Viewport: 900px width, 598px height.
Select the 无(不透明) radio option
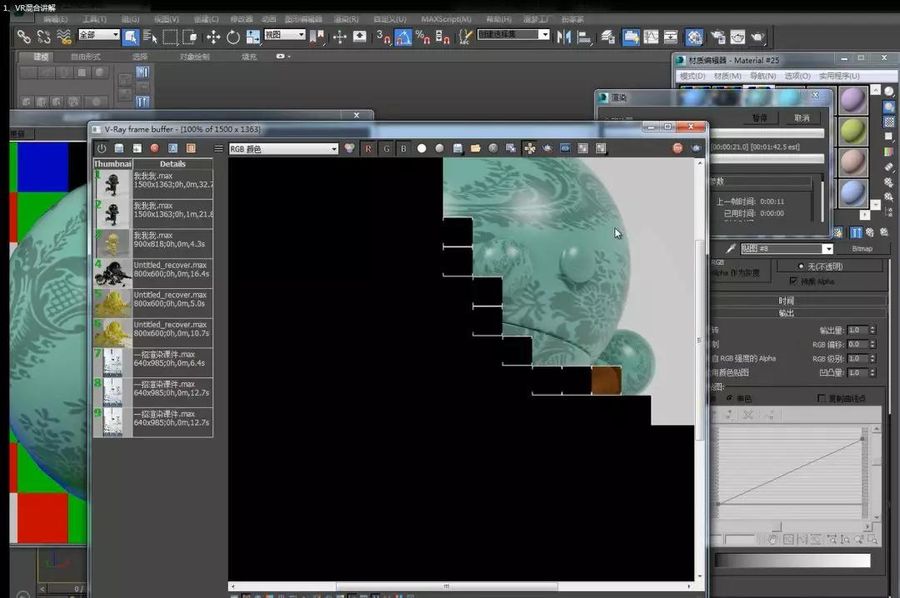801,266
